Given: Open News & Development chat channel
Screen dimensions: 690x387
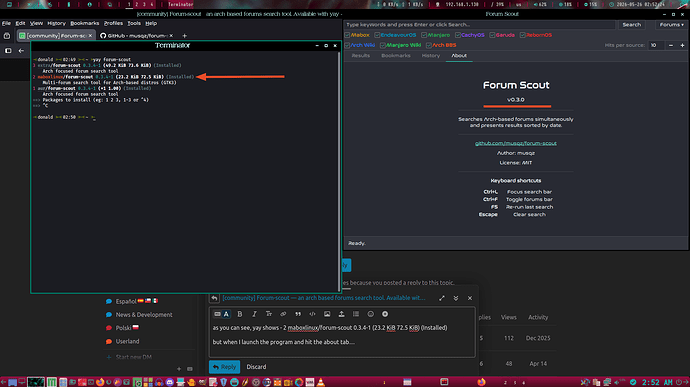Looking at the screenshot, I should pyautogui.click(x=139, y=315).
